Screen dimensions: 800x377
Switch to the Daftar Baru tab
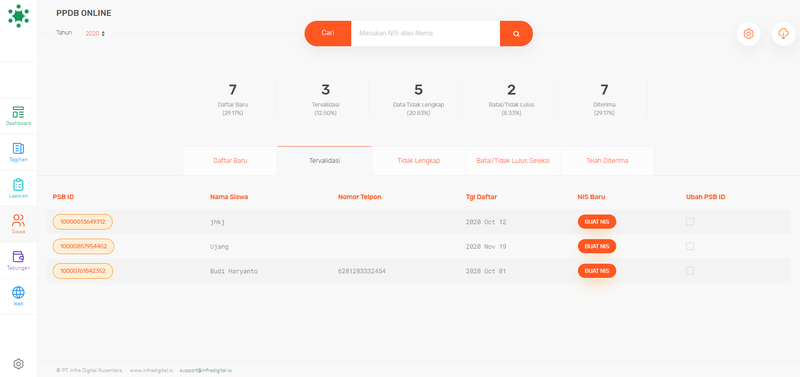coord(230,161)
